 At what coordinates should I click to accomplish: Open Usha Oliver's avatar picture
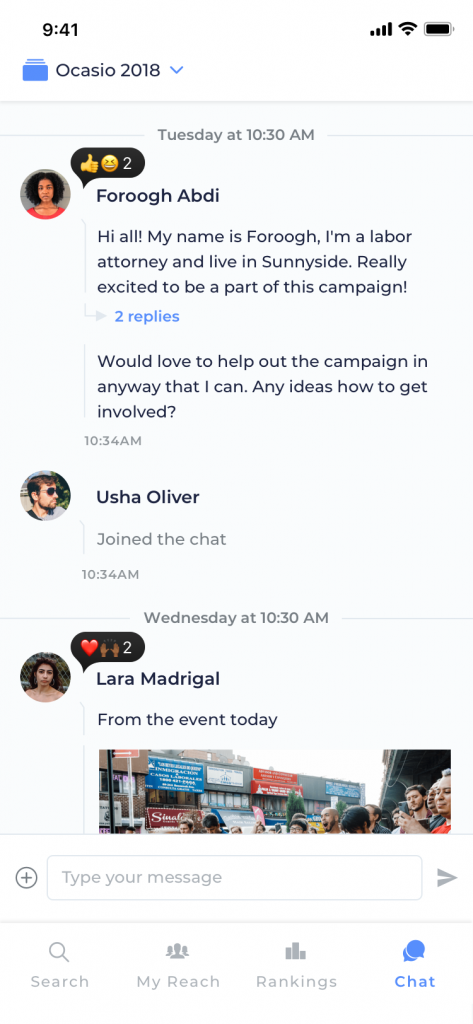tap(45, 496)
